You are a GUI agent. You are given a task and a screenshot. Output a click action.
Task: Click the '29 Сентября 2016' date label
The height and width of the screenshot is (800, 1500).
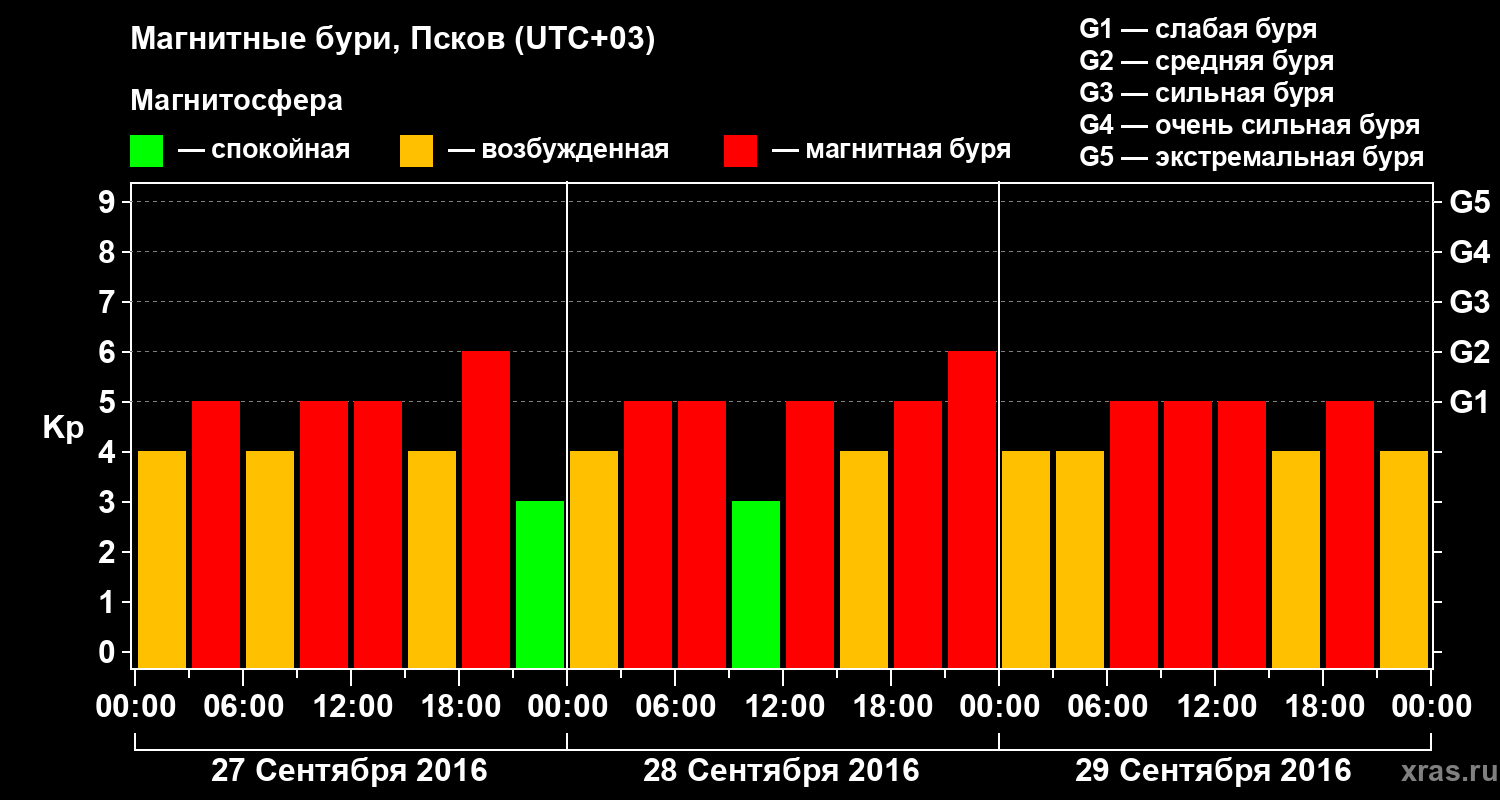coord(1213,771)
